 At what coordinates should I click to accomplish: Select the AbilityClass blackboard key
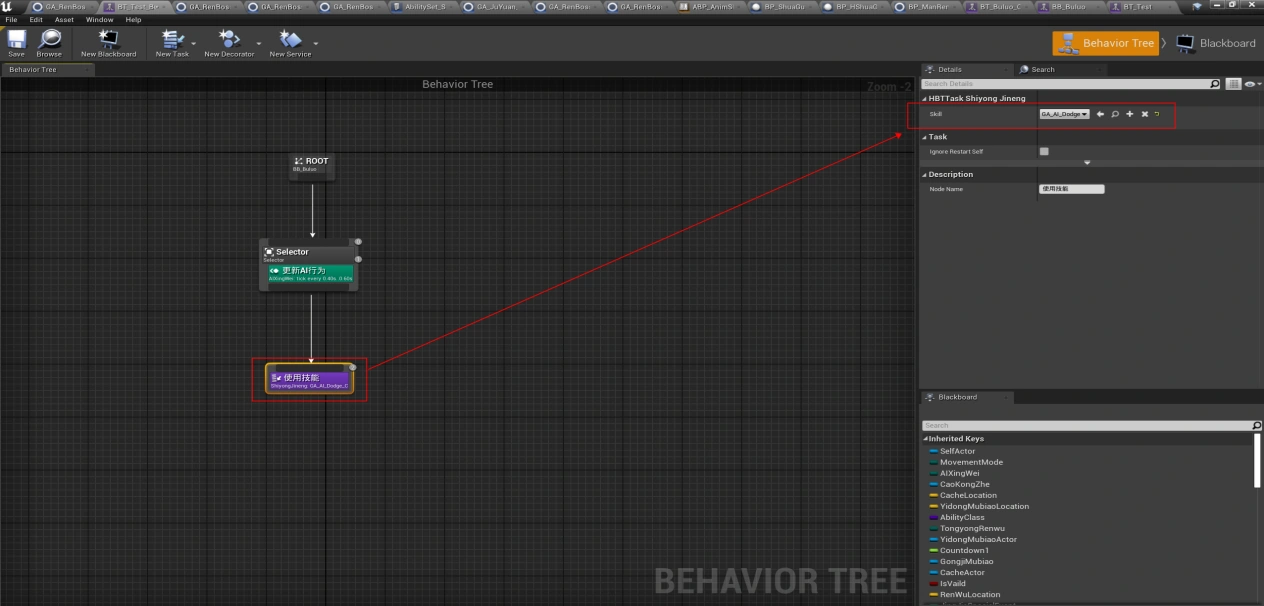coord(962,517)
